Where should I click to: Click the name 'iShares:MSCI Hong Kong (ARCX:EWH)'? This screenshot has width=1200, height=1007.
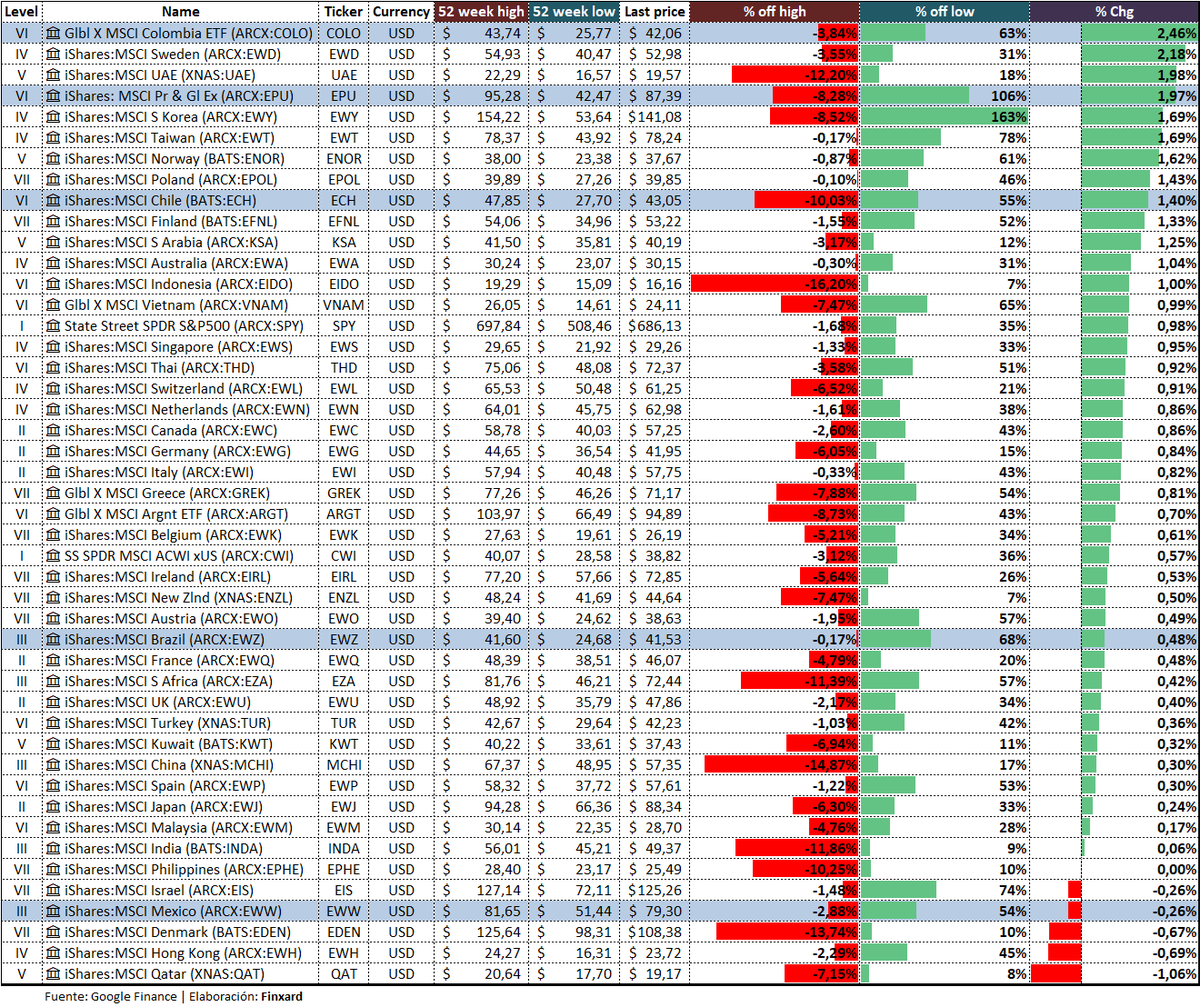182,953
